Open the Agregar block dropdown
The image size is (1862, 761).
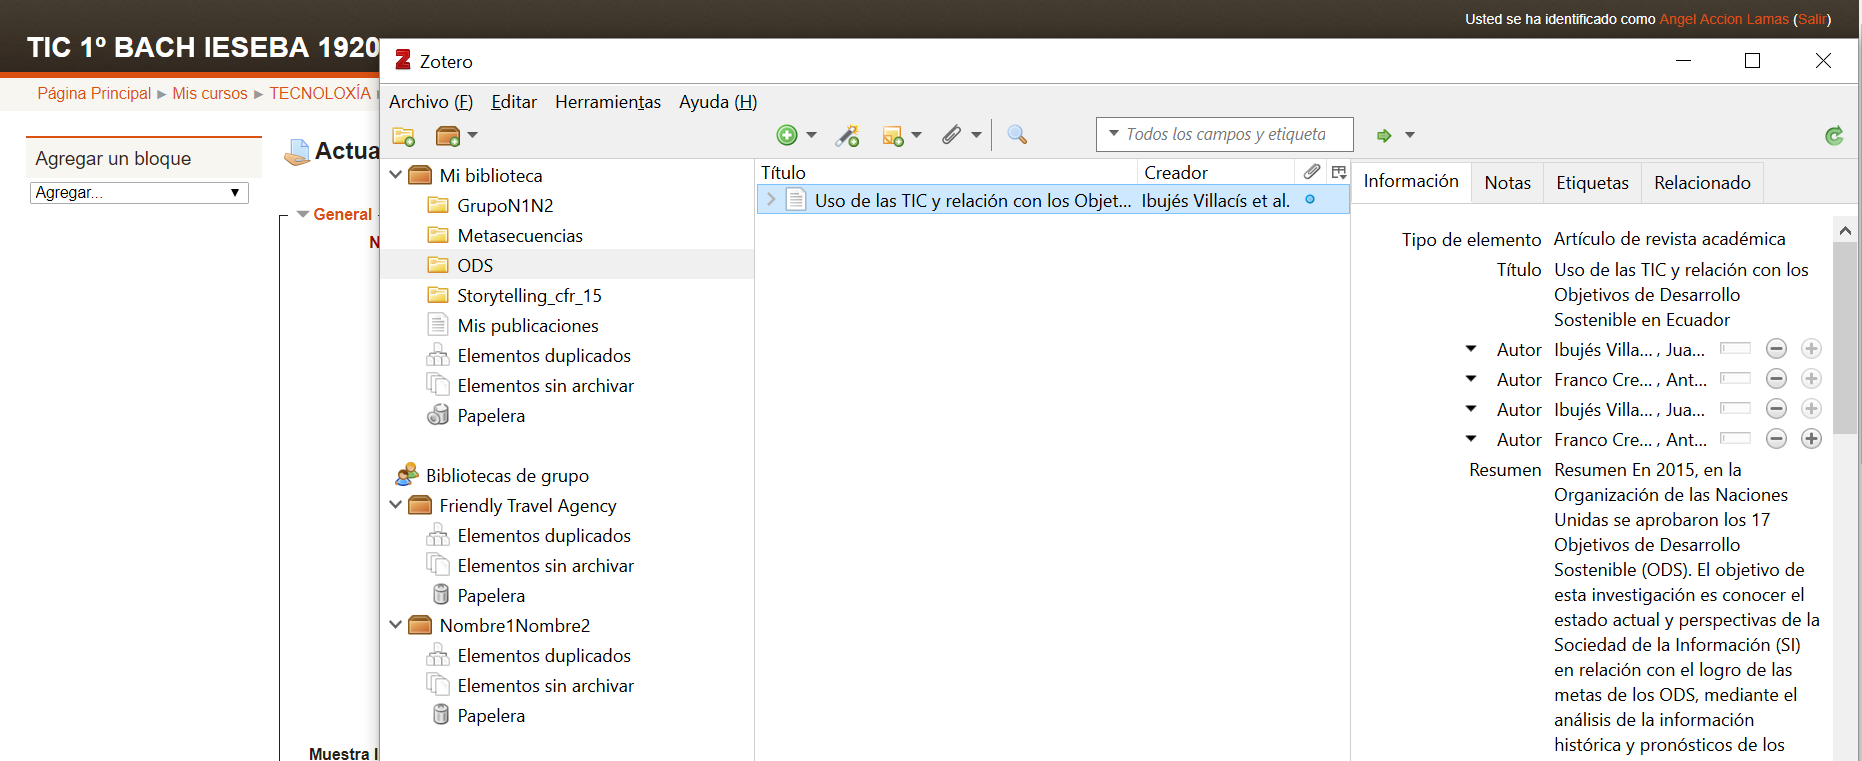[x=139, y=193]
